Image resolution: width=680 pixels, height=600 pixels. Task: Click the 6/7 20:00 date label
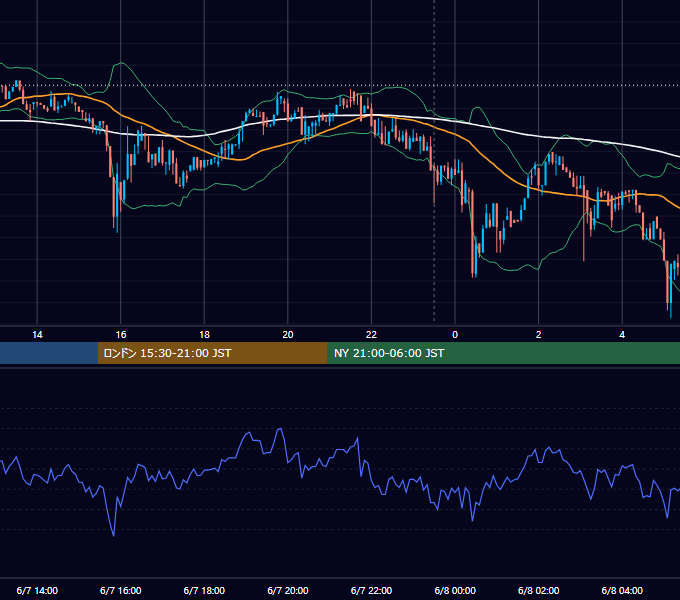288,590
